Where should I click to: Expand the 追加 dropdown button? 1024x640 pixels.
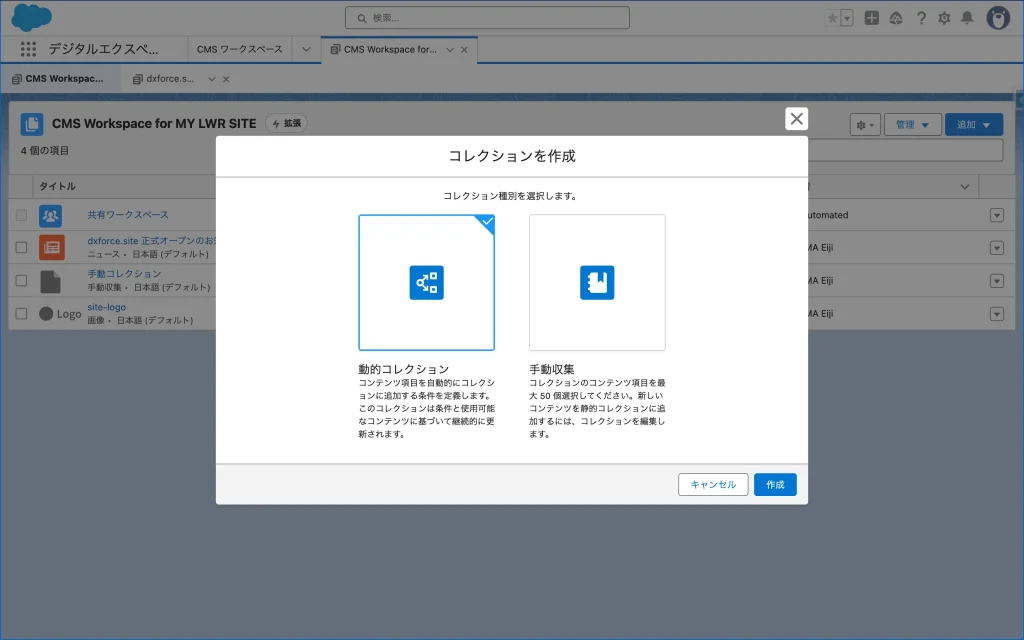pyautogui.click(x=973, y=125)
